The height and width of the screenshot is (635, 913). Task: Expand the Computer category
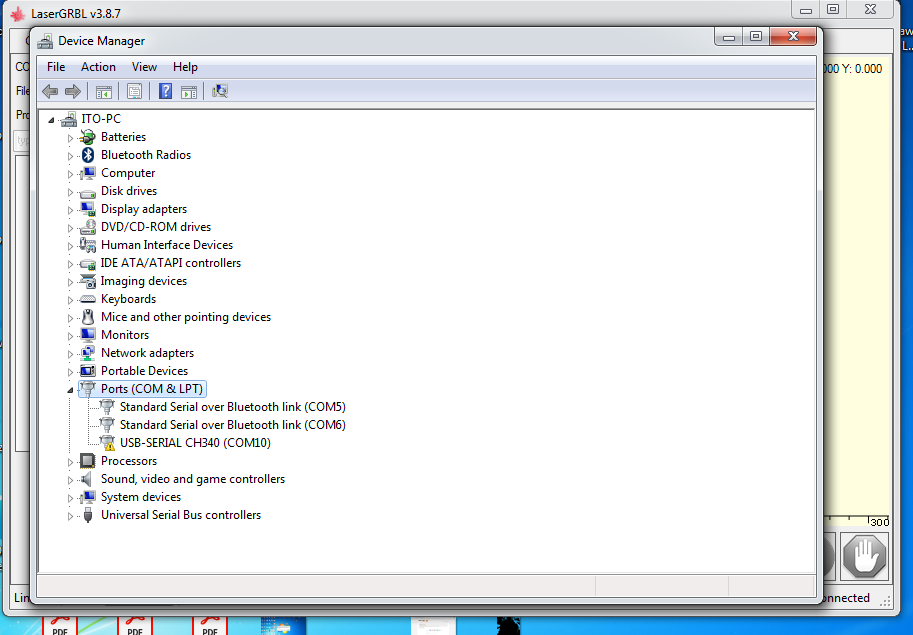pyautogui.click(x=70, y=174)
